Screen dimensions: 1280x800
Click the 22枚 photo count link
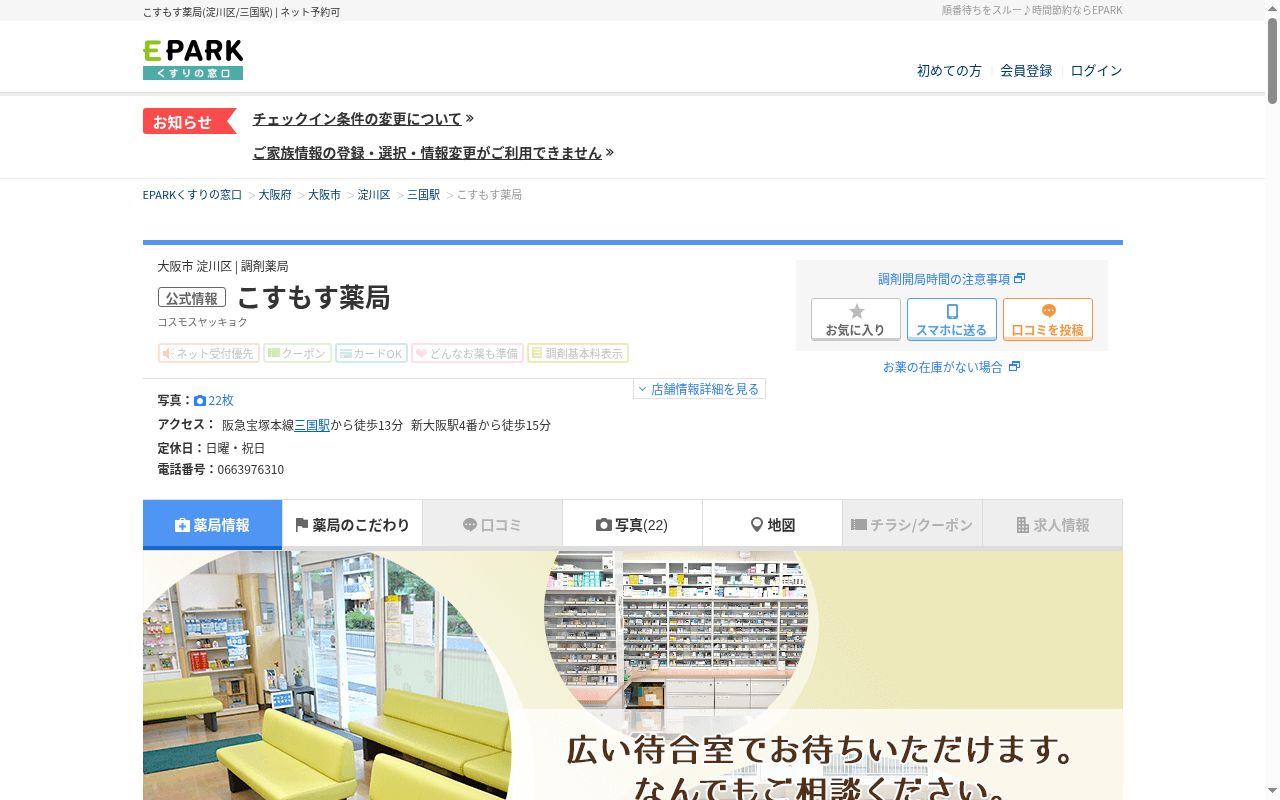pyautogui.click(x=221, y=401)
